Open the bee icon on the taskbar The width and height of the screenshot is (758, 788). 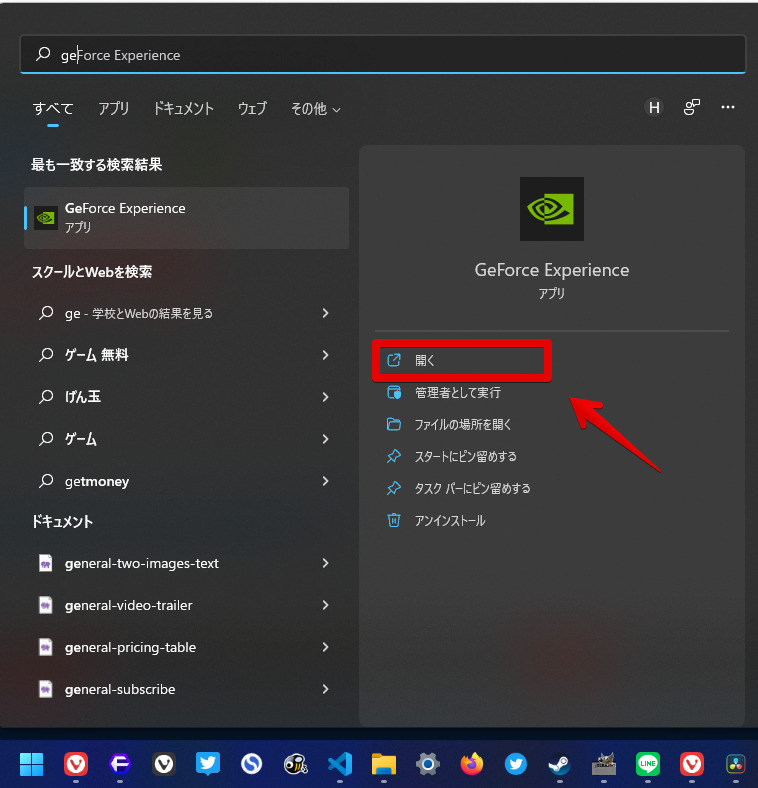296,764
